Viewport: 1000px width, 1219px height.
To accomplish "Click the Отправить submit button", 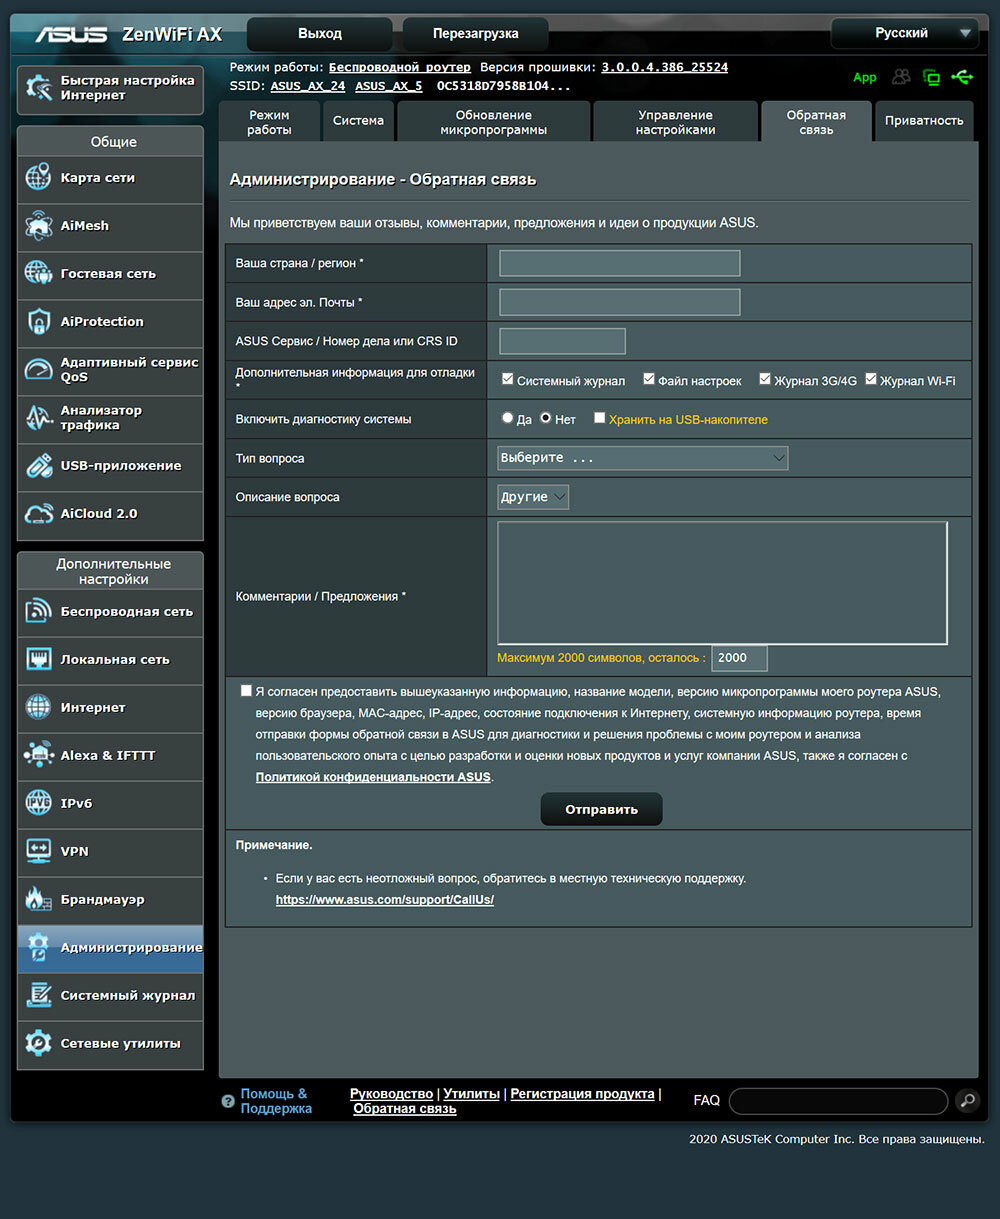I will [x=601, y=809].
